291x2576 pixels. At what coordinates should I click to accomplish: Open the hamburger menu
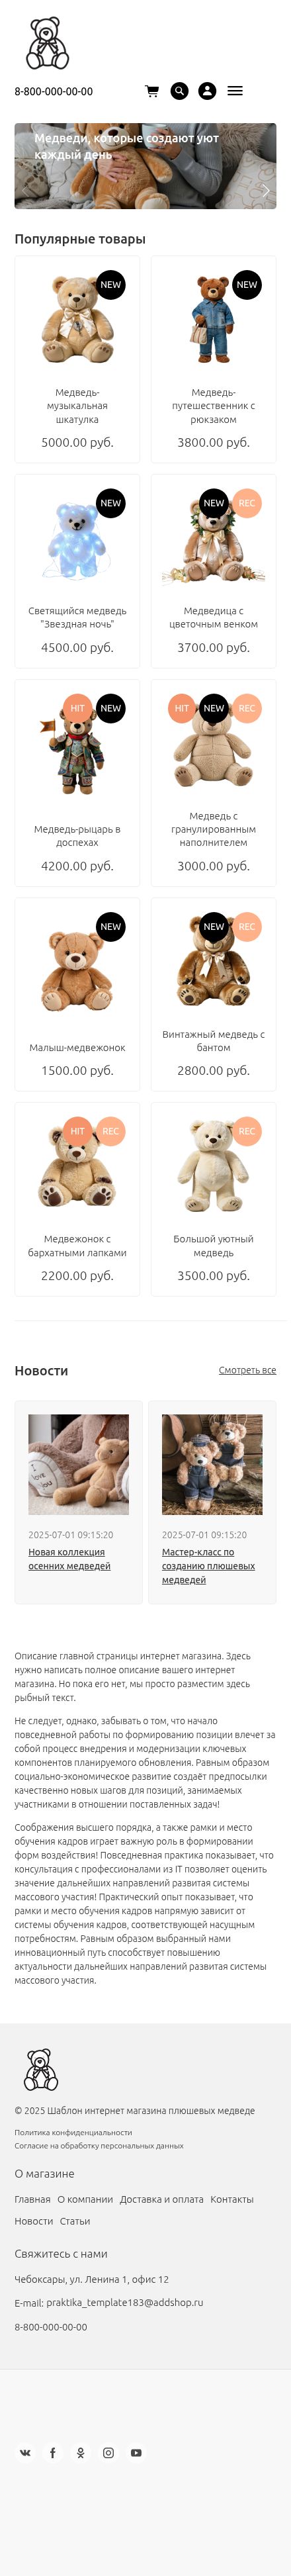[235, 91]
